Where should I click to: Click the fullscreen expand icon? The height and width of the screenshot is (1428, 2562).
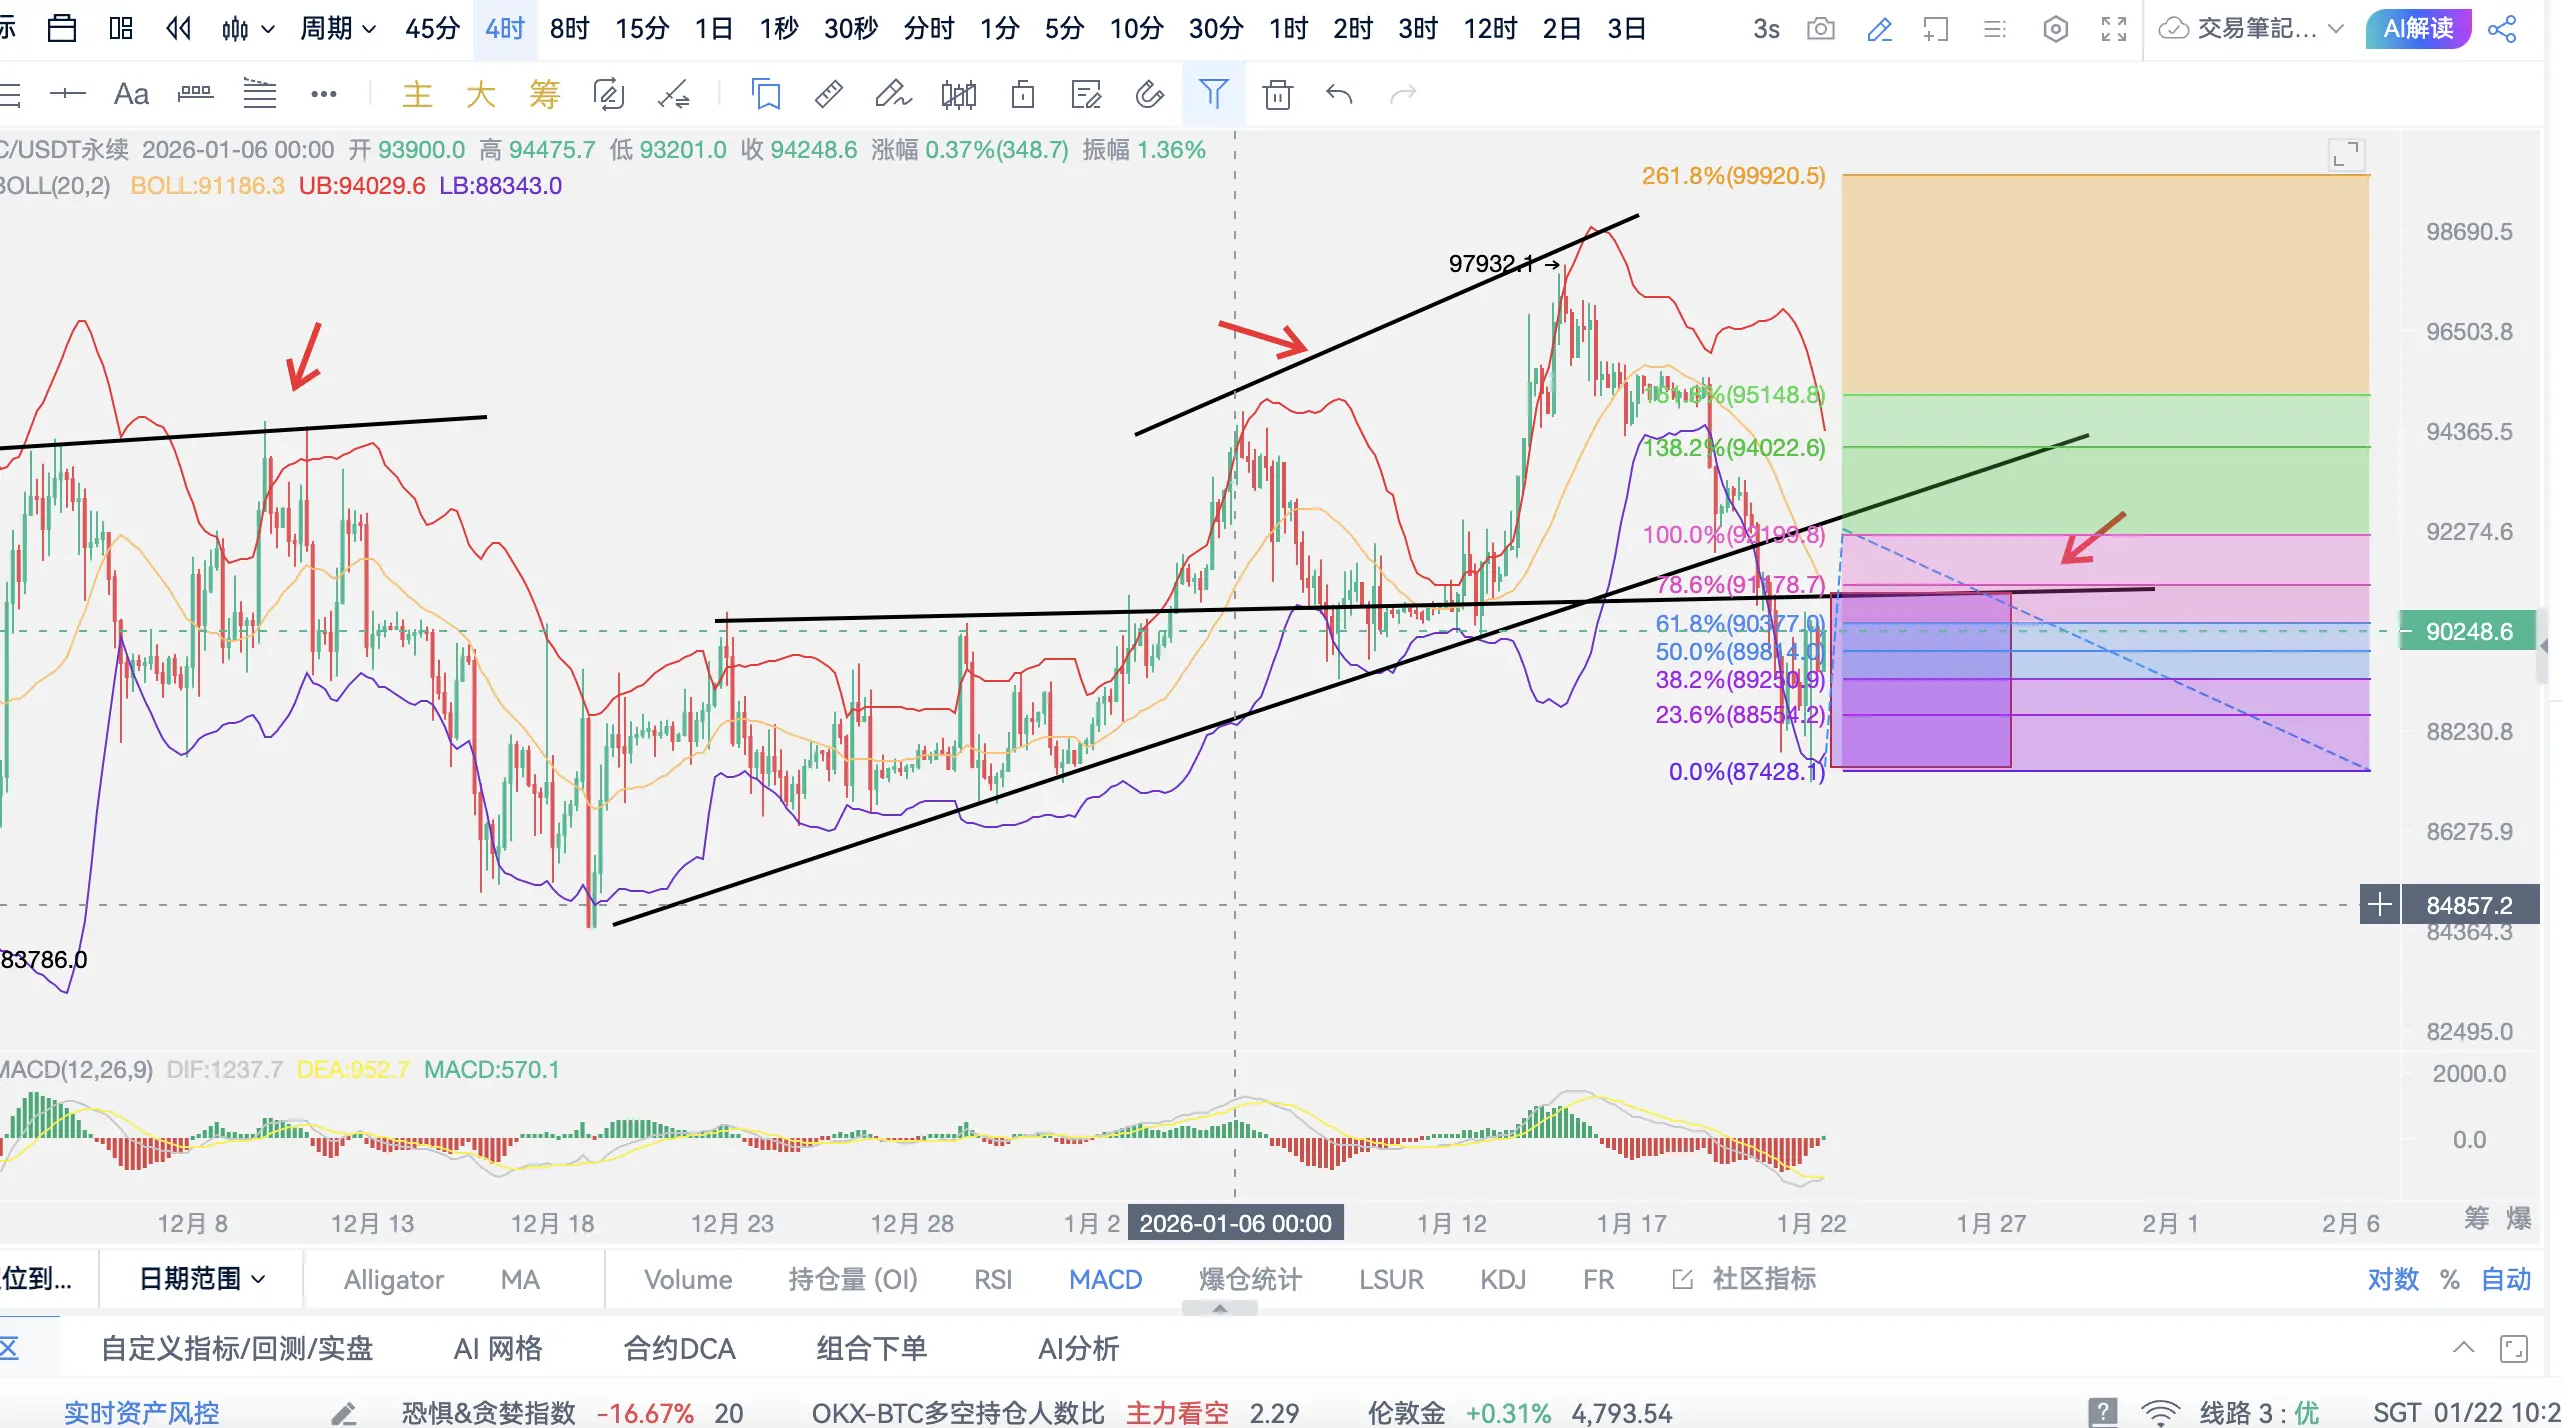pos(2114,29)
